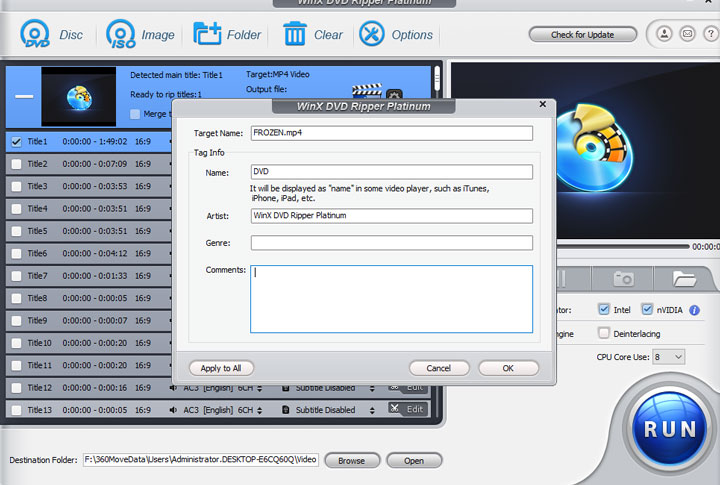Check the Title3 checkbox

click(x=16, y=186)
